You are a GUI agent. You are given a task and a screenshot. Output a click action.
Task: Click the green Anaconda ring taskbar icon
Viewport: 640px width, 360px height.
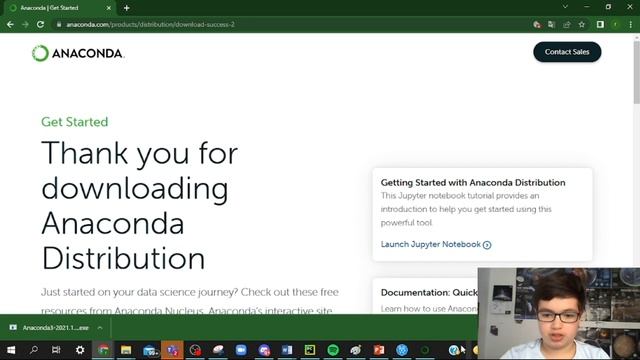[425, 350]
